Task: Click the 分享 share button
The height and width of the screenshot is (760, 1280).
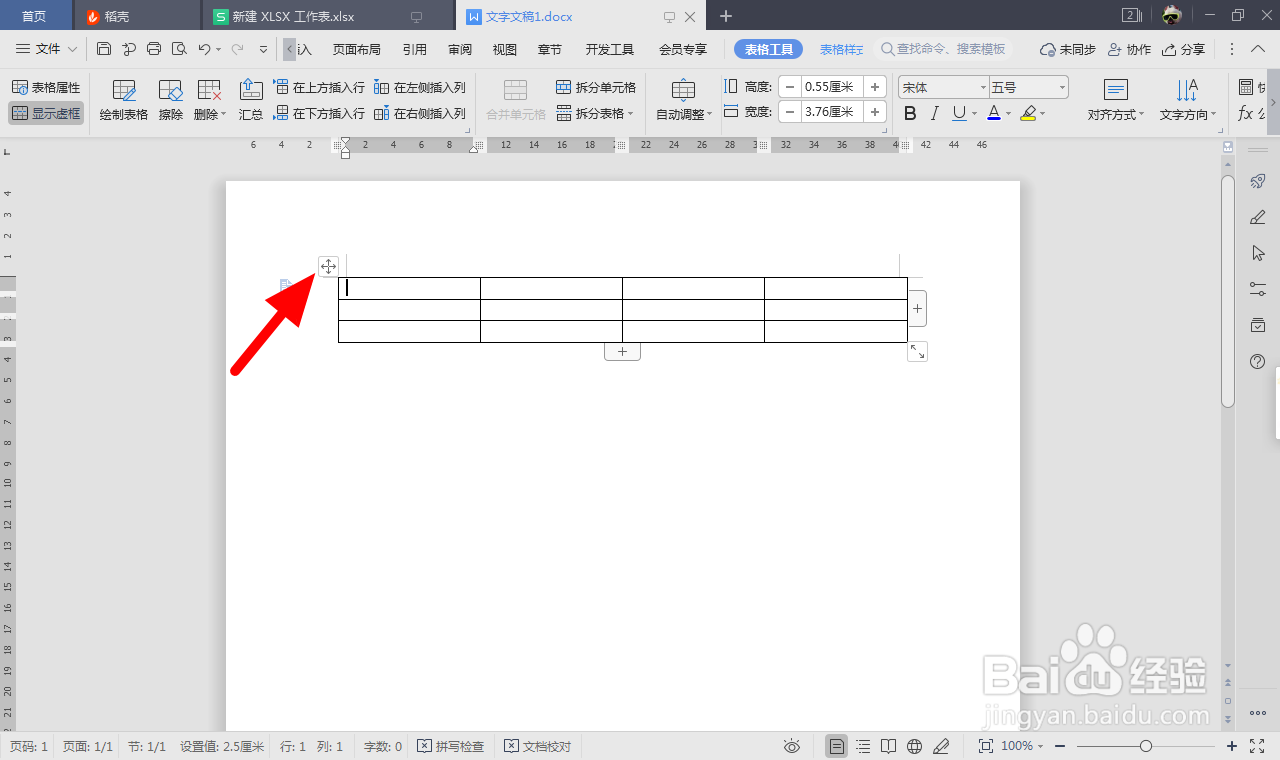Action: 1183,49
